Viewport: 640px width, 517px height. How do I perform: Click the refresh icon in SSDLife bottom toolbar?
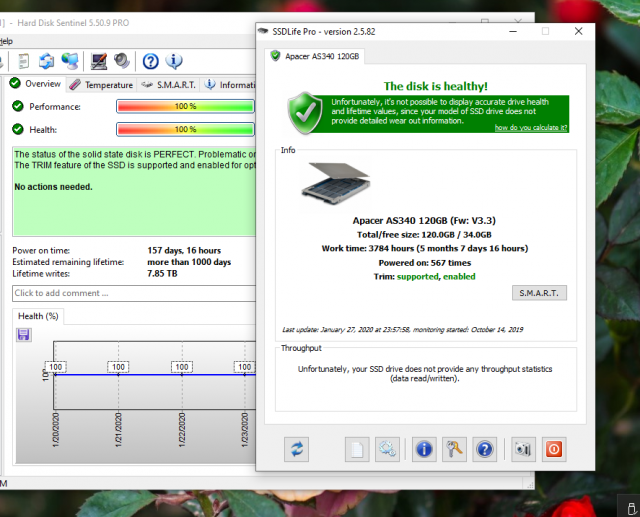[295, 449]
